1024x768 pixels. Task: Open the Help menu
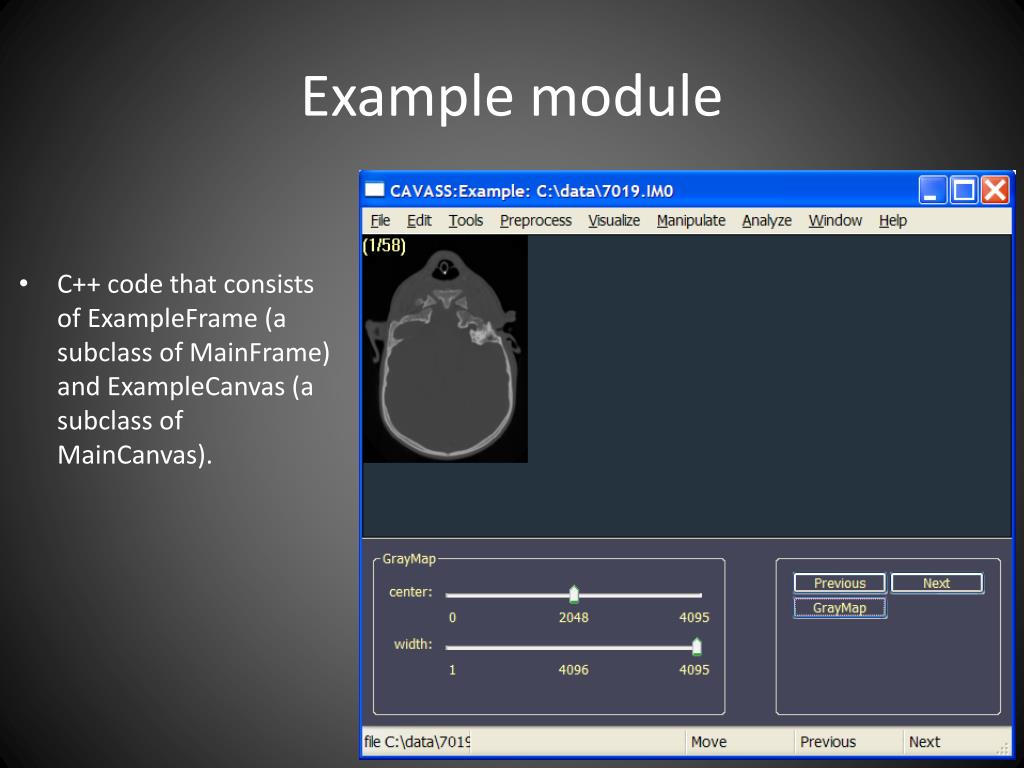pos(893,221)
